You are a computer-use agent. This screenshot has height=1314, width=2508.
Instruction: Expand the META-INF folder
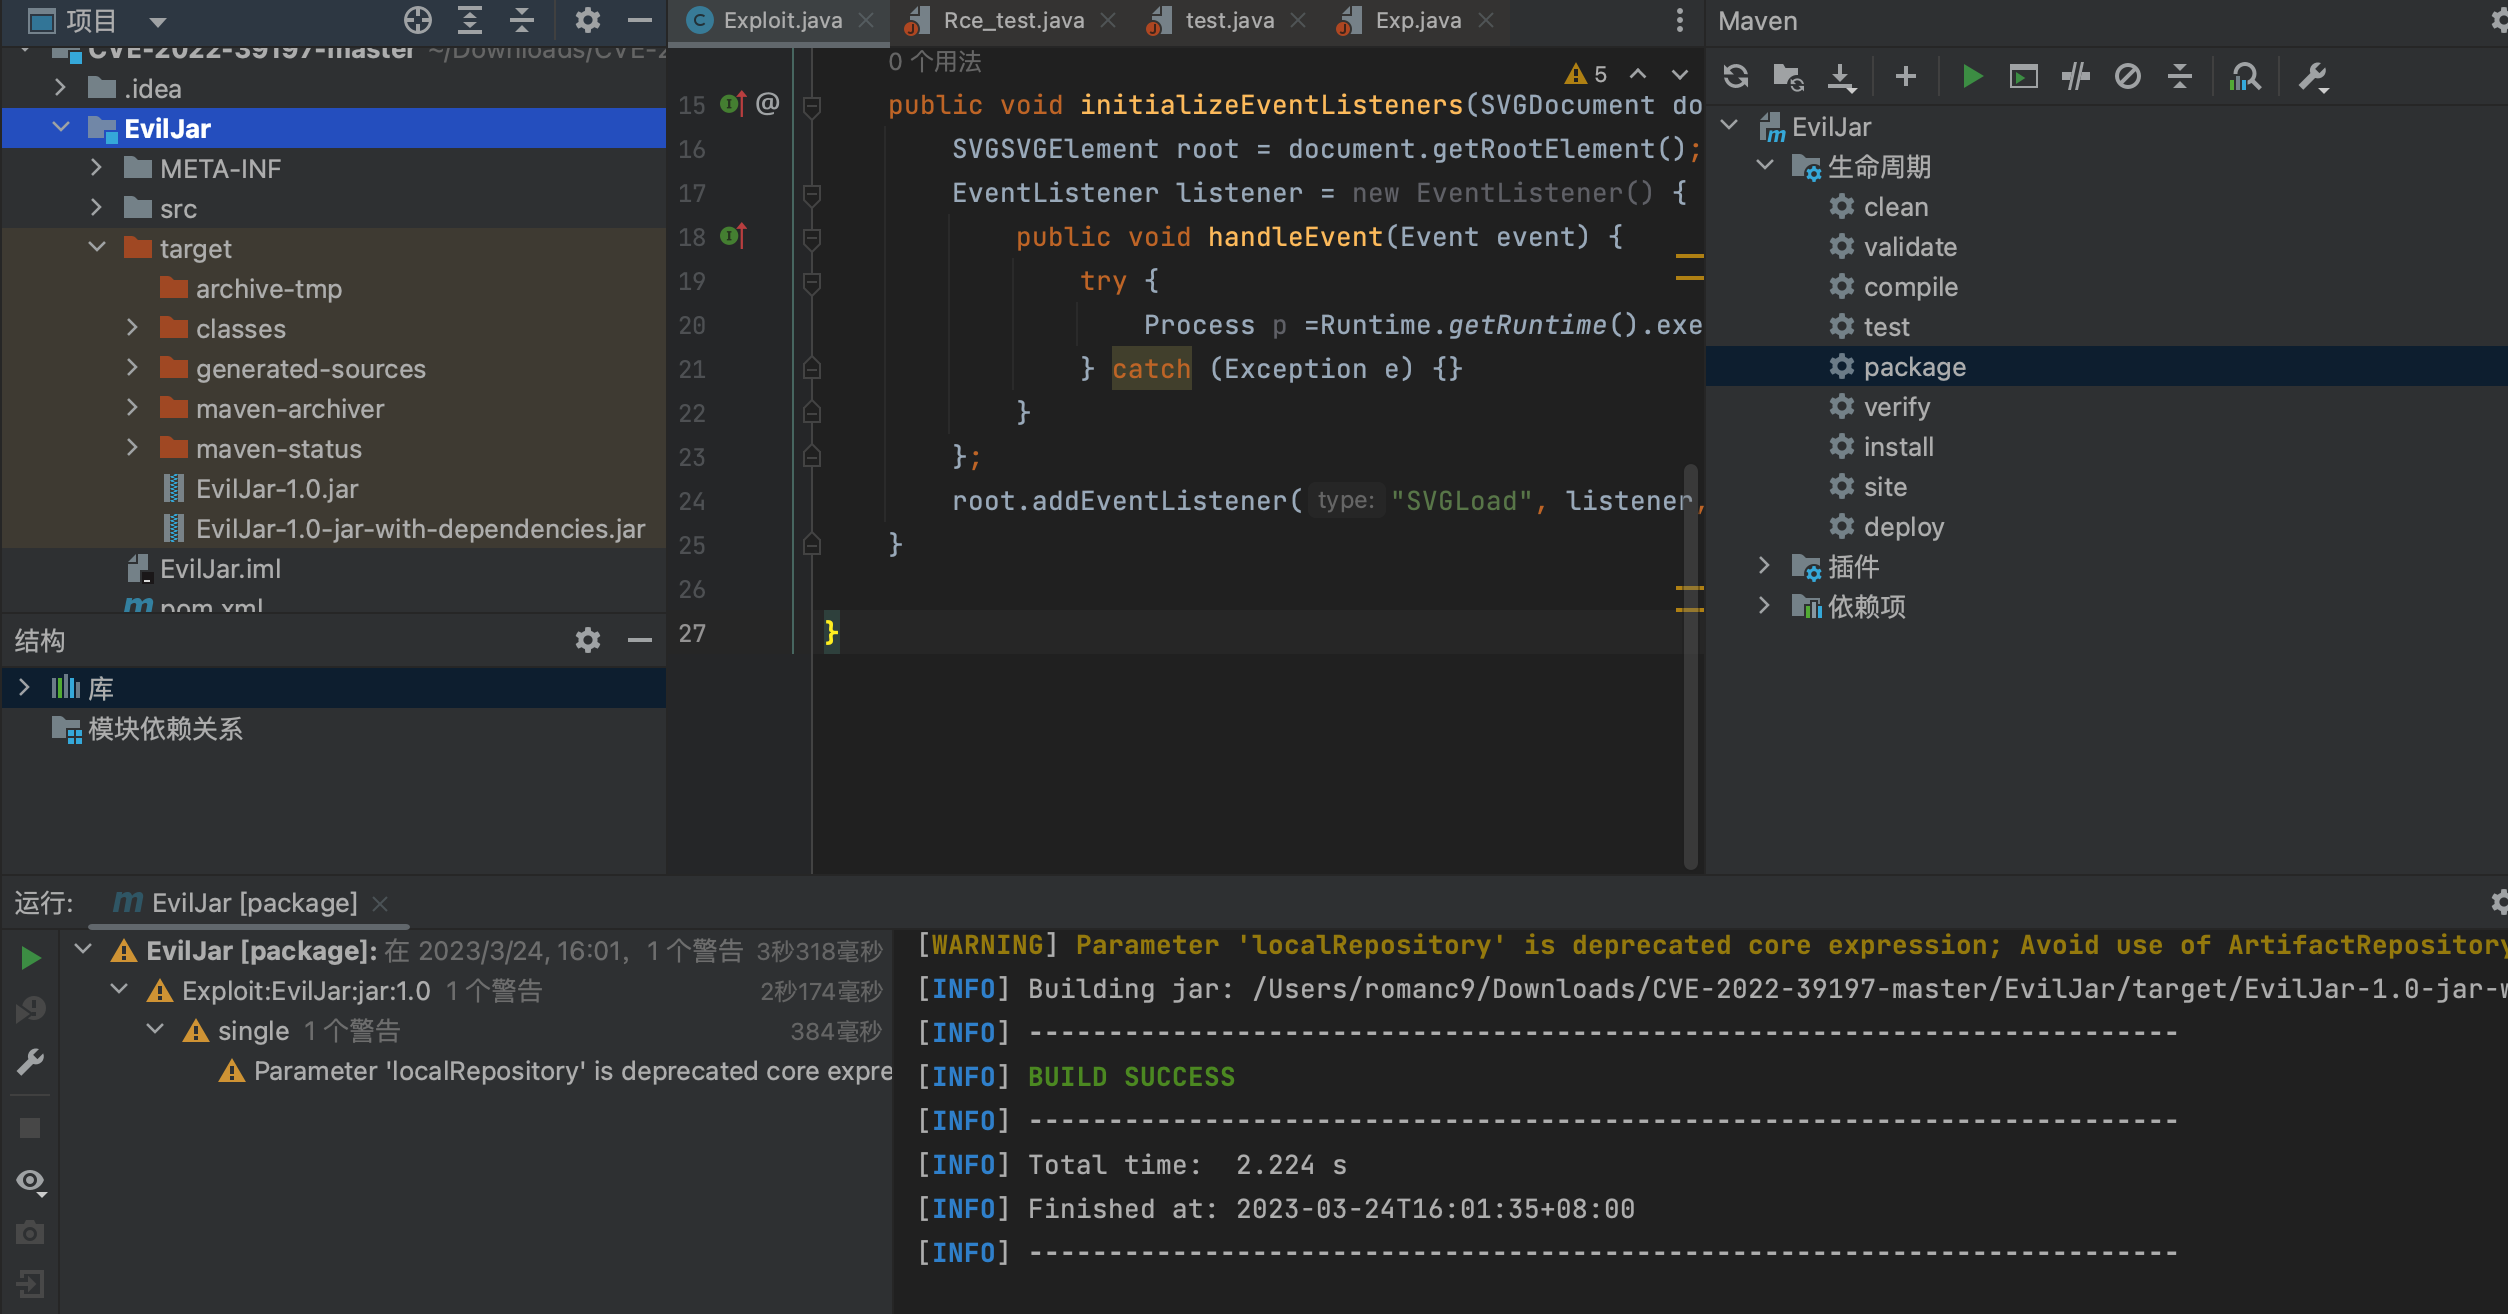click(96, 168)
